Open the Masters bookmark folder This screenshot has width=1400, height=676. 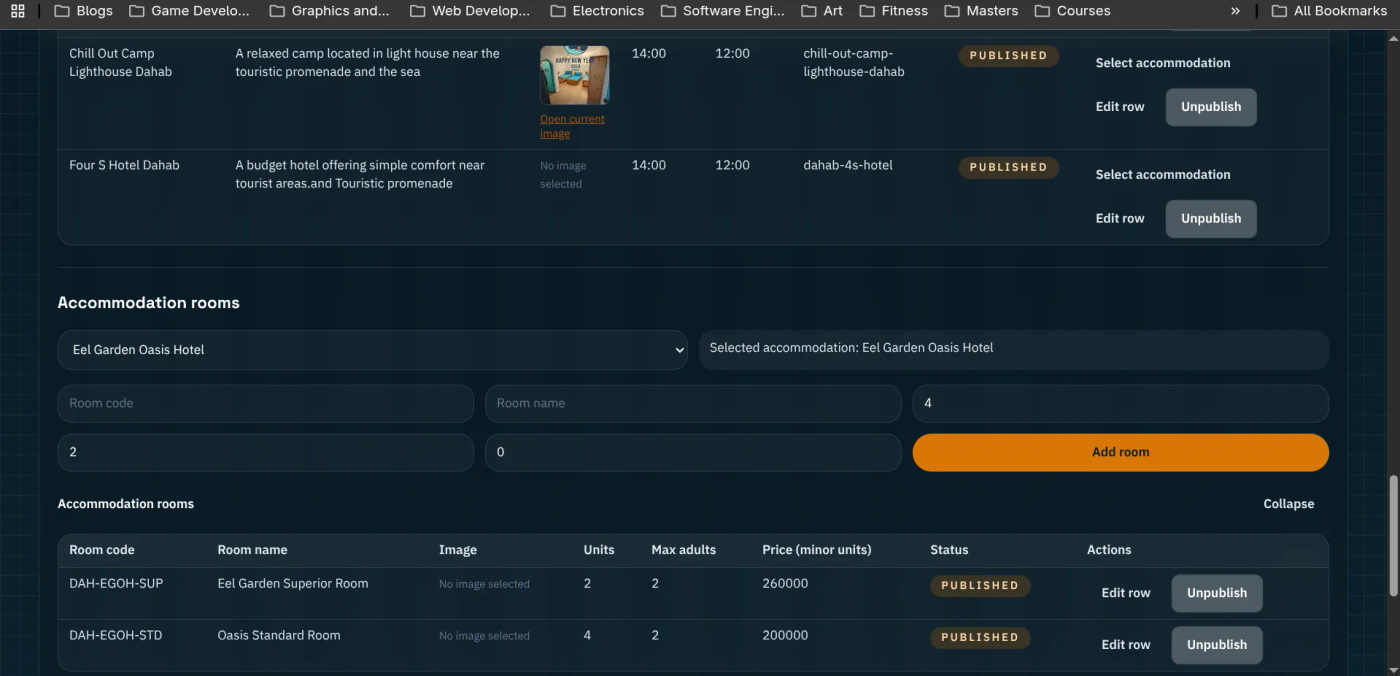point(981,11)
